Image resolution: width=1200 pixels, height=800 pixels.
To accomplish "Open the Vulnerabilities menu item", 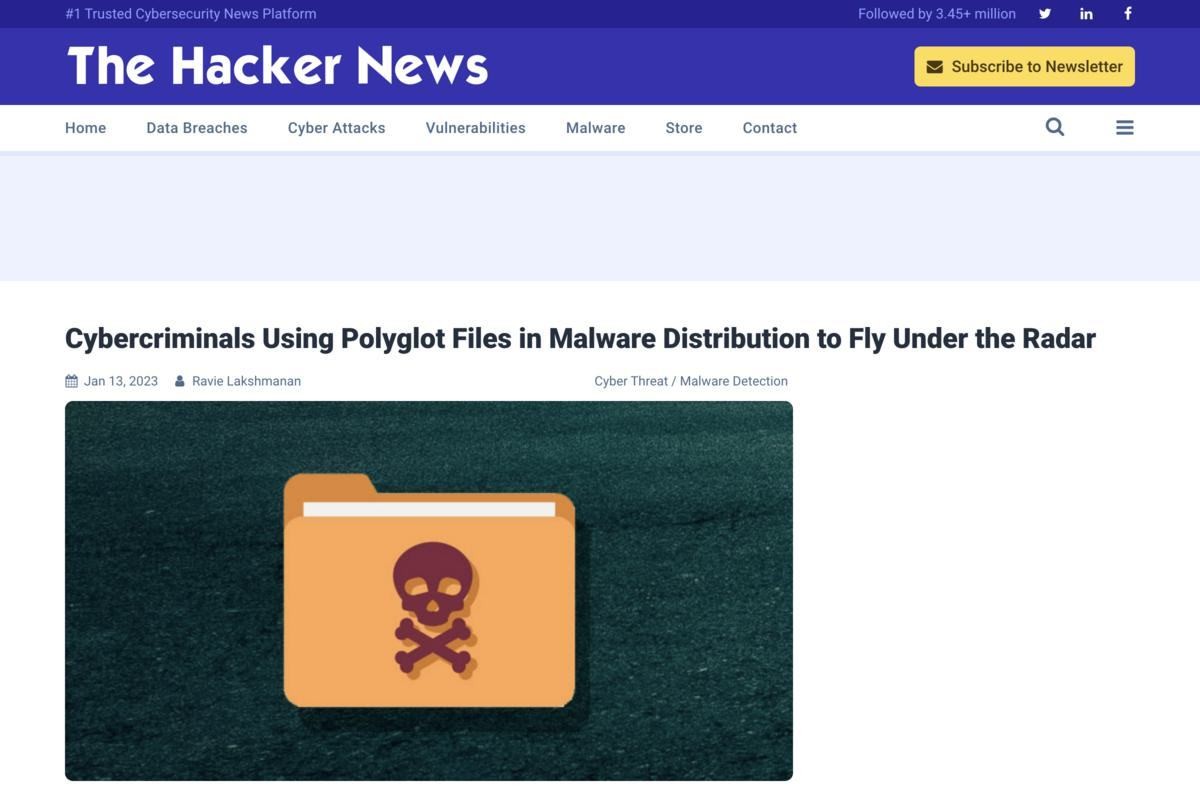I will 476,128.
